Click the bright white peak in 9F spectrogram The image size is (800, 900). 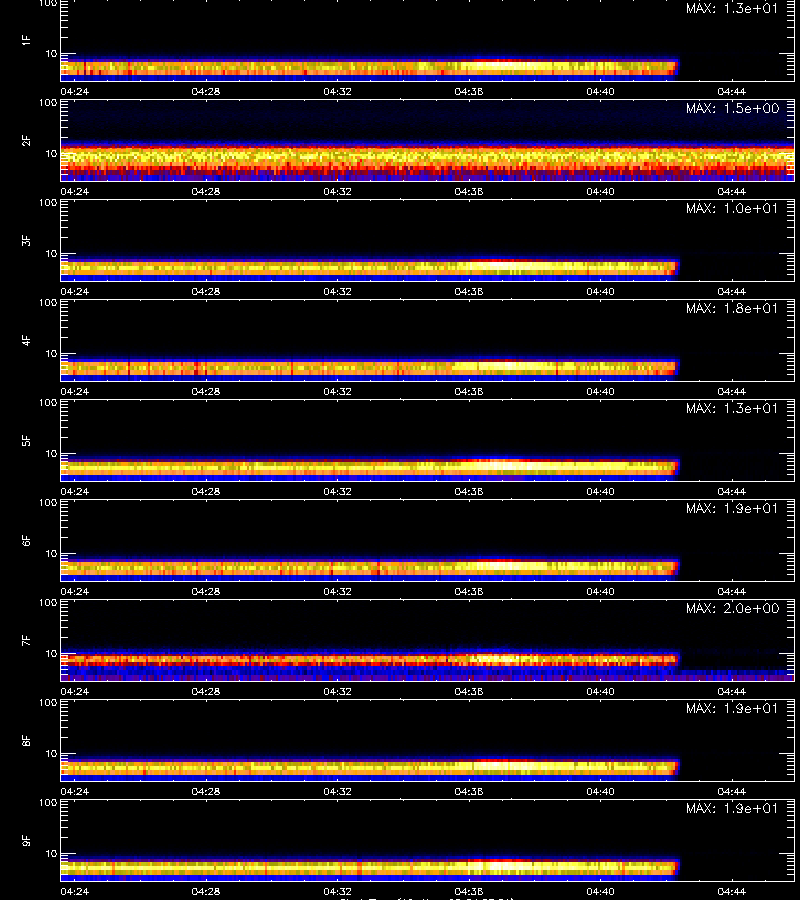[505, 865]
